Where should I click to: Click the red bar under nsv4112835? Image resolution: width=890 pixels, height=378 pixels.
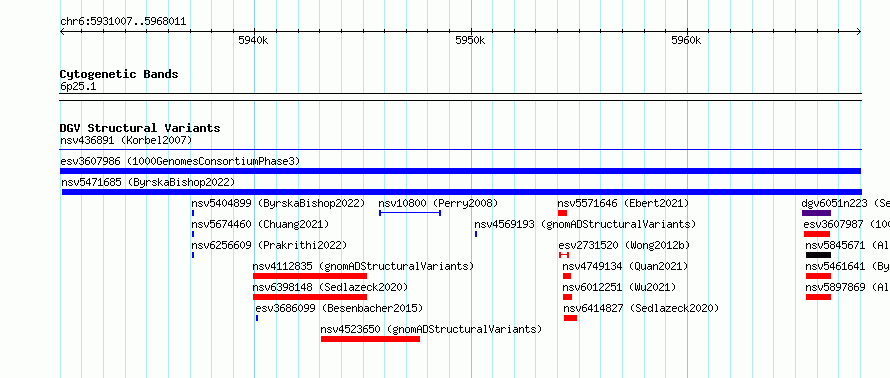click(x=310, y=276)
